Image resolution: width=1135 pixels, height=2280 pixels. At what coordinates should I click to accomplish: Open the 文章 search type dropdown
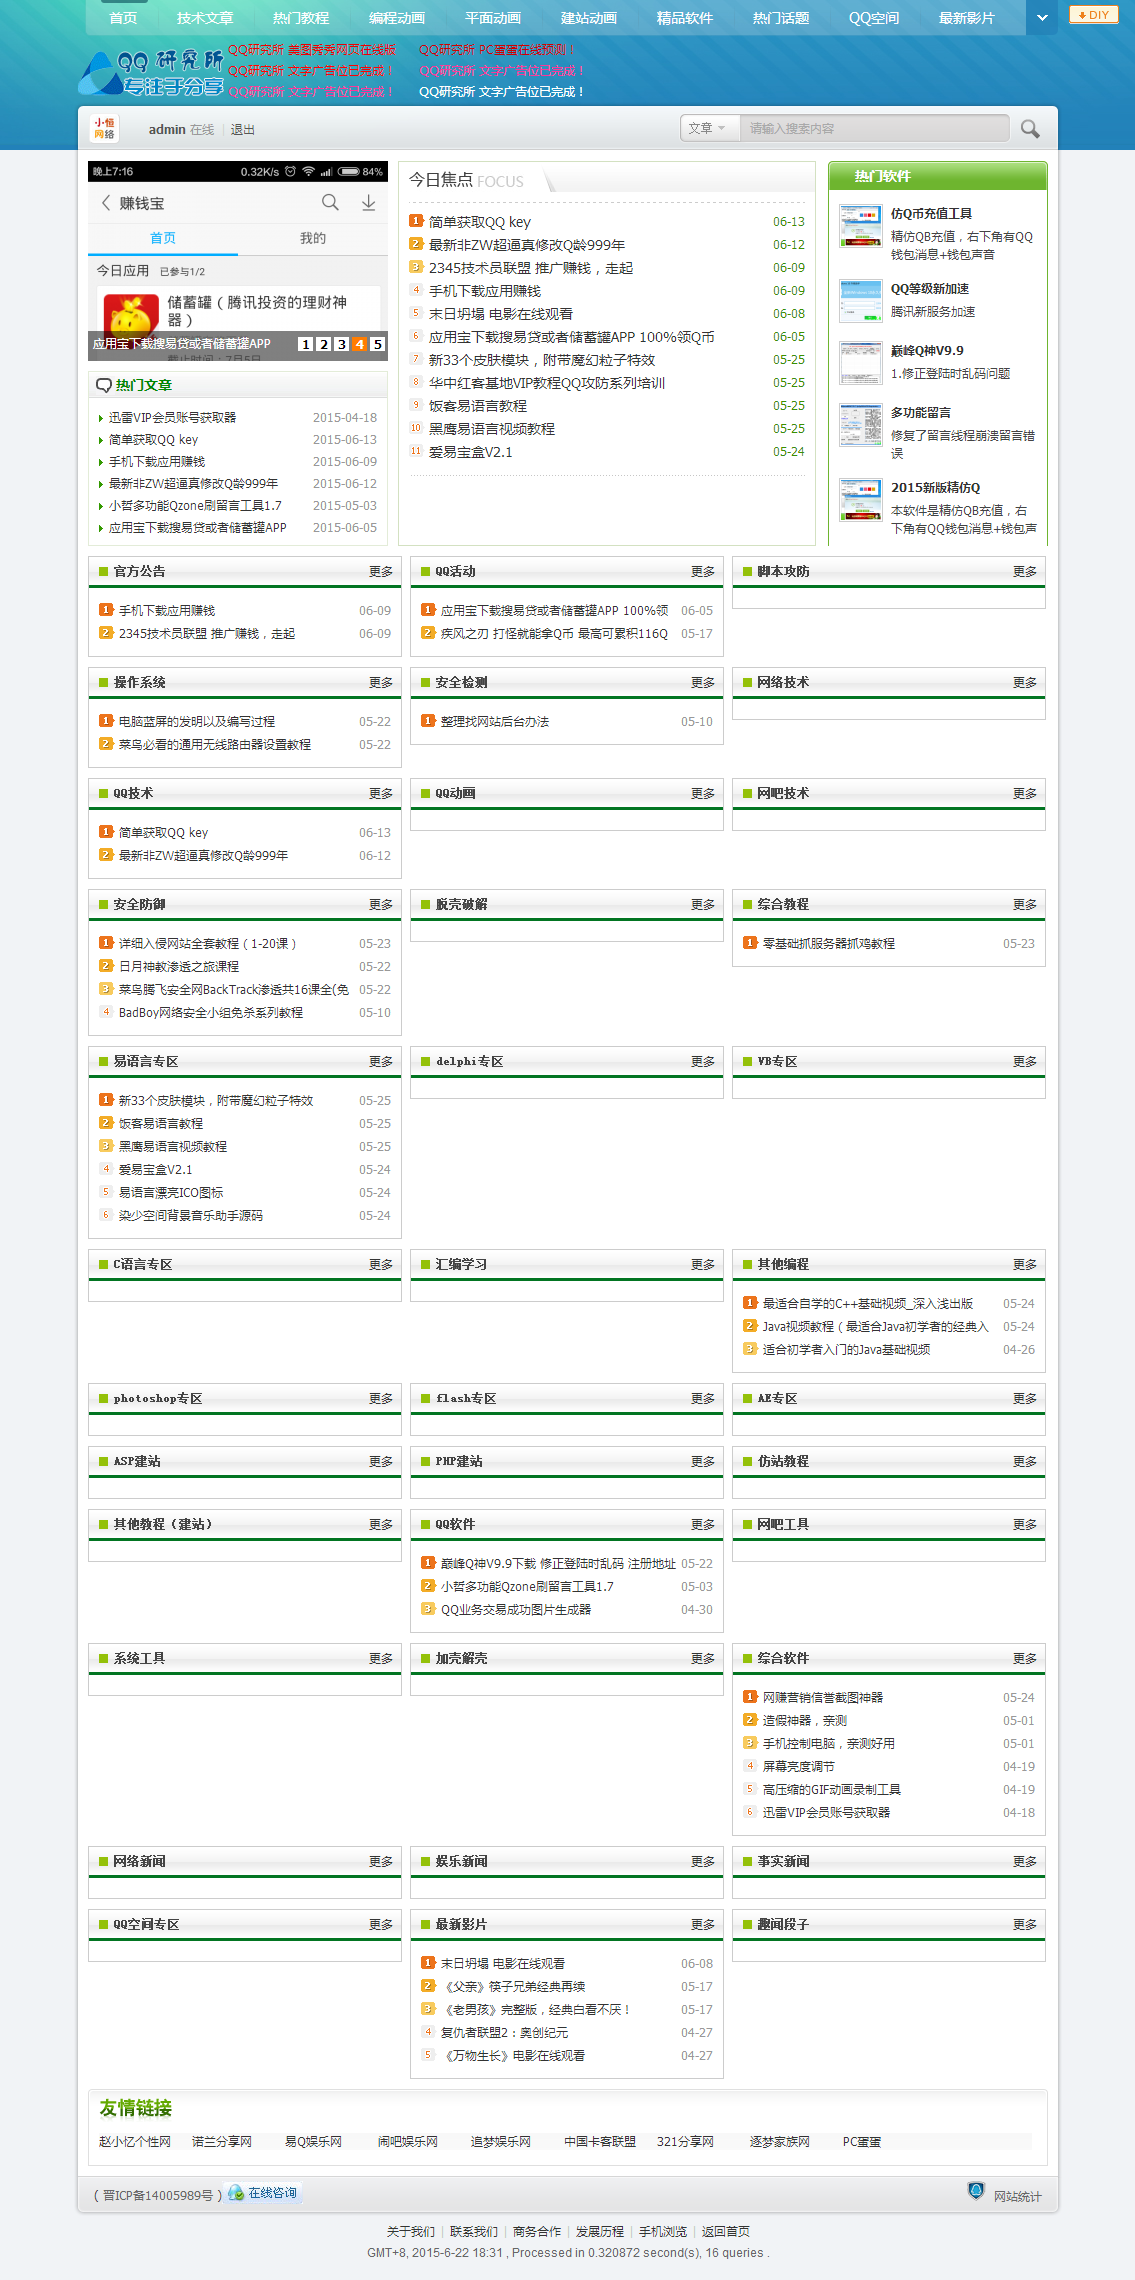[708, 128]
